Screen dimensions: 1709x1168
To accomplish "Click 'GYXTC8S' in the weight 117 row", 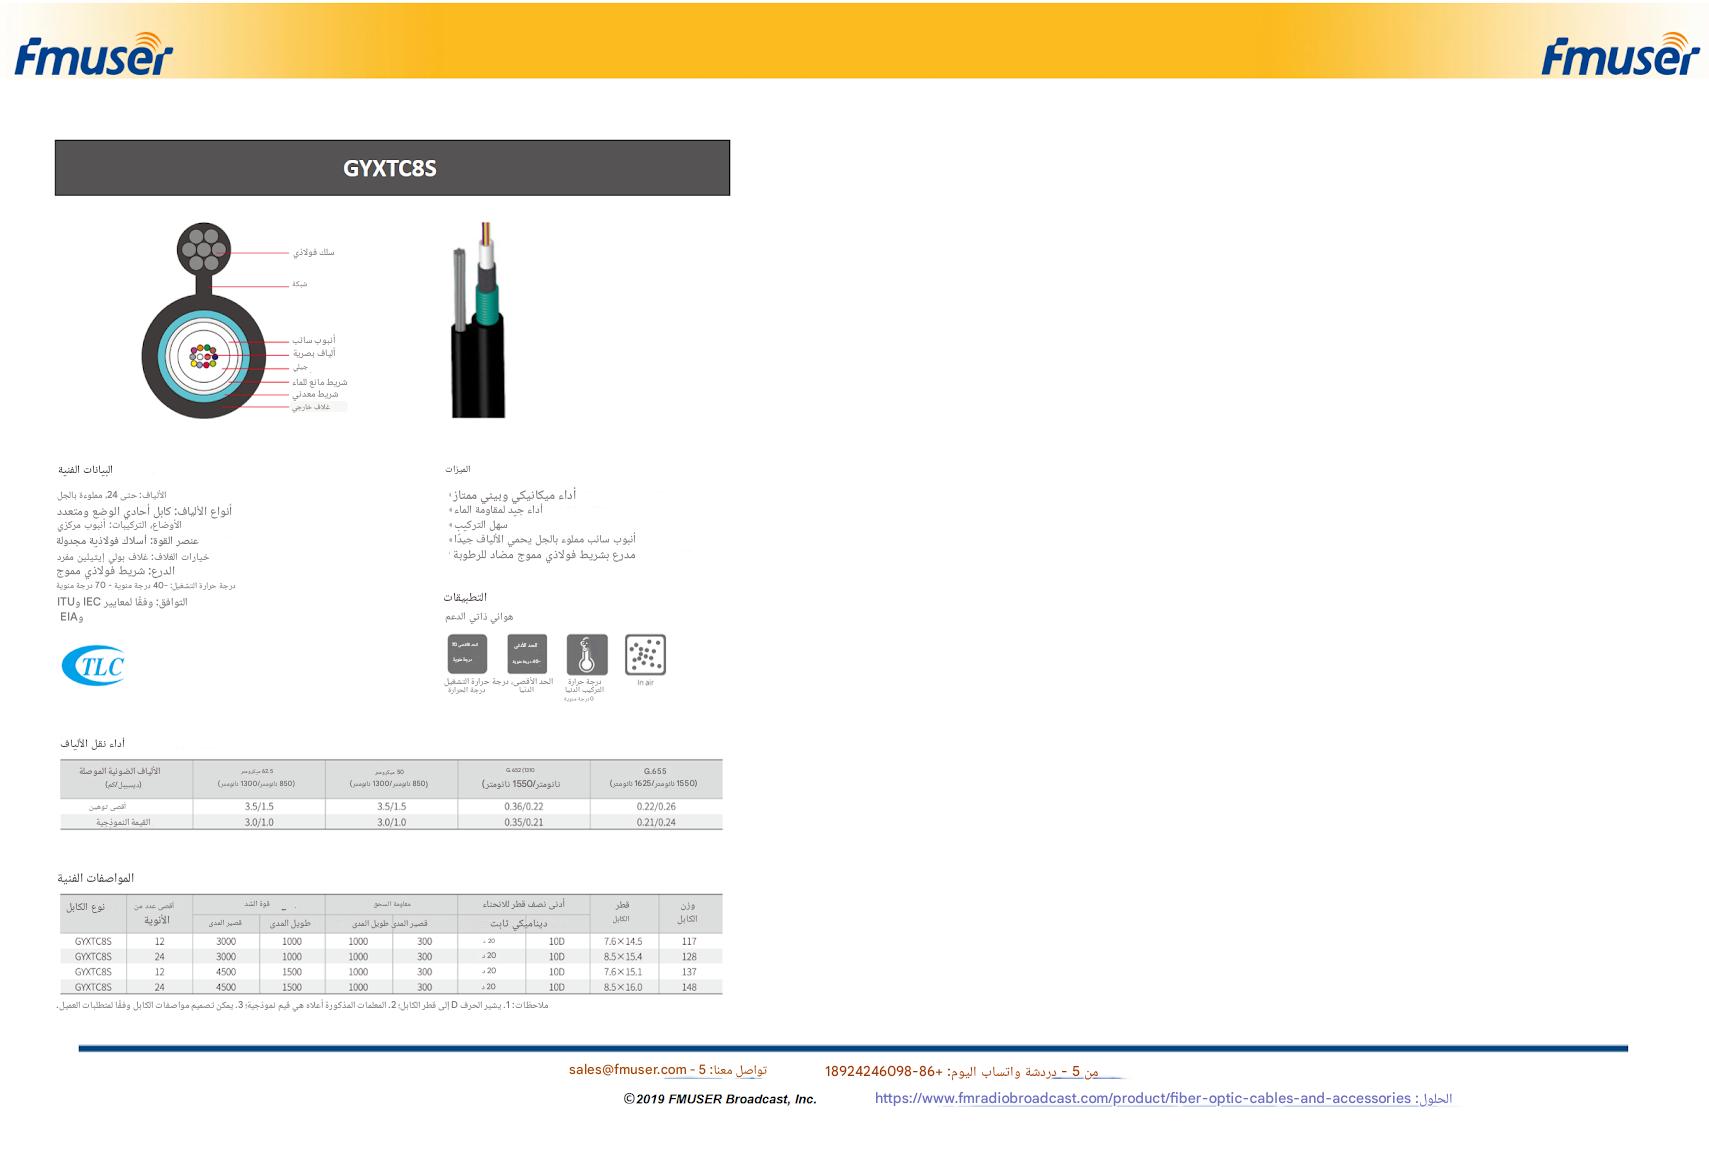I will pos(93,941).
